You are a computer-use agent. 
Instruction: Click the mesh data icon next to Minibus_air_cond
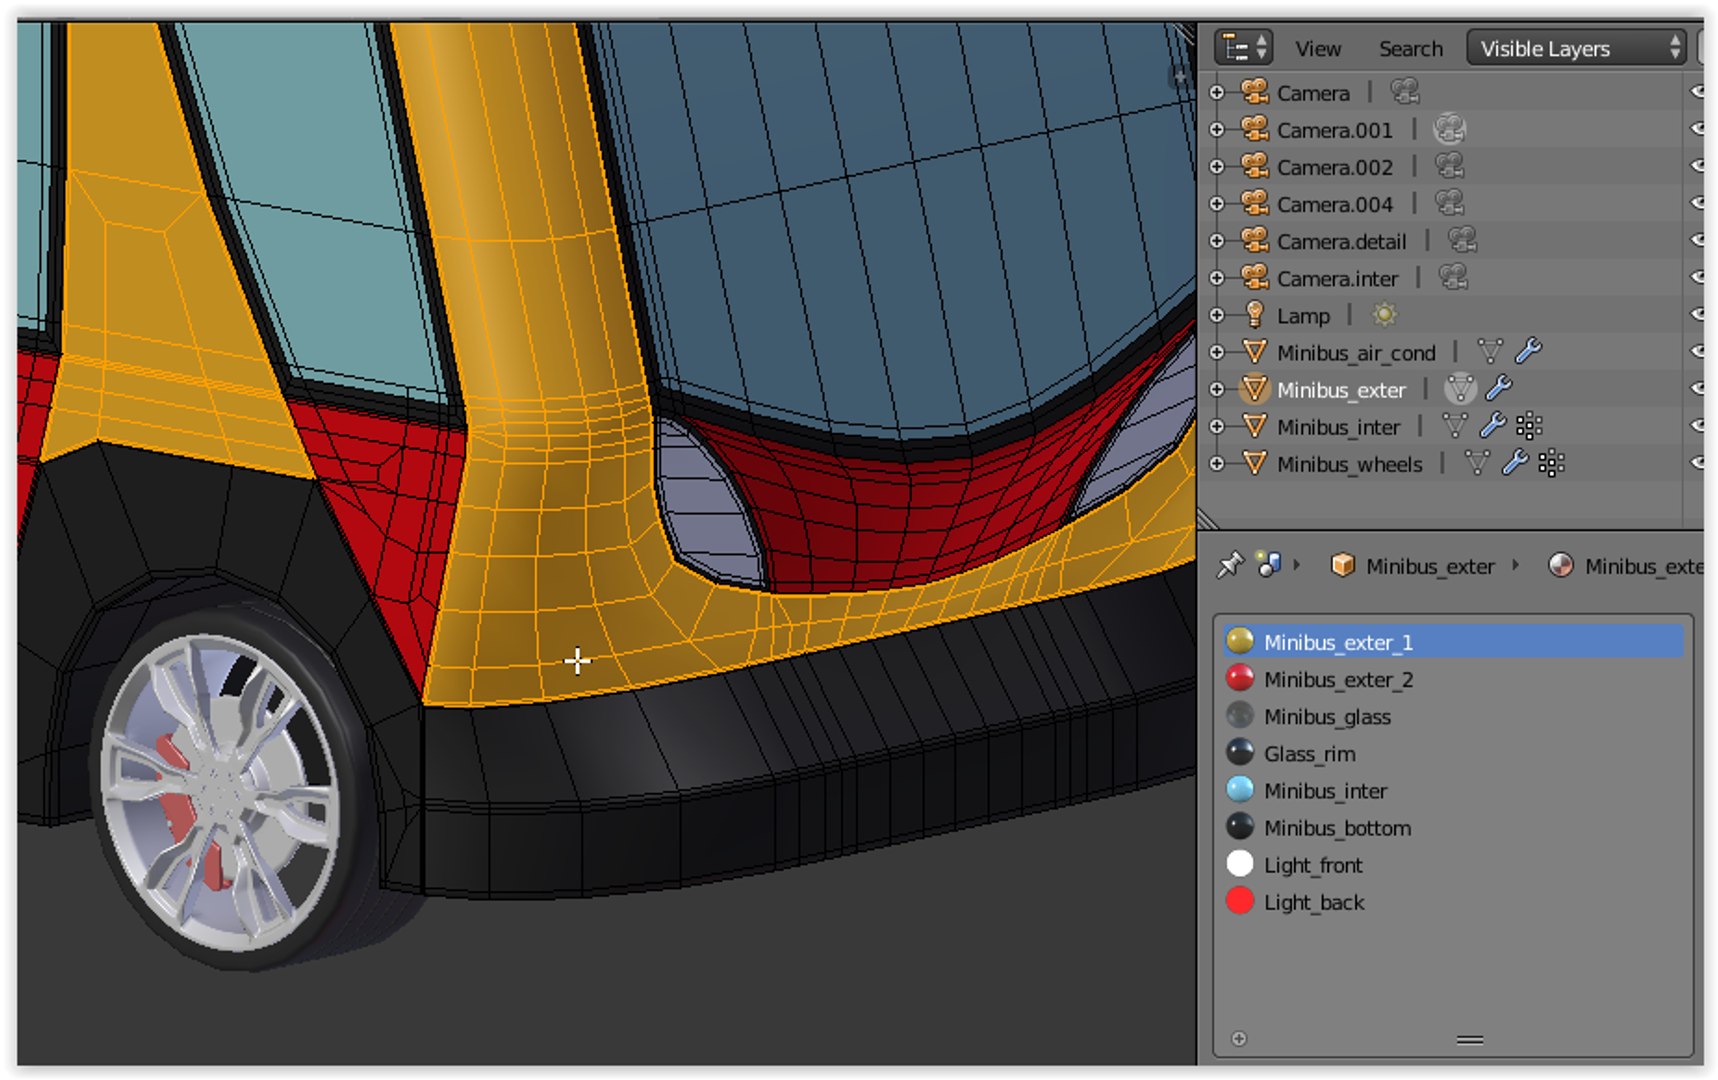[1490, 352]
